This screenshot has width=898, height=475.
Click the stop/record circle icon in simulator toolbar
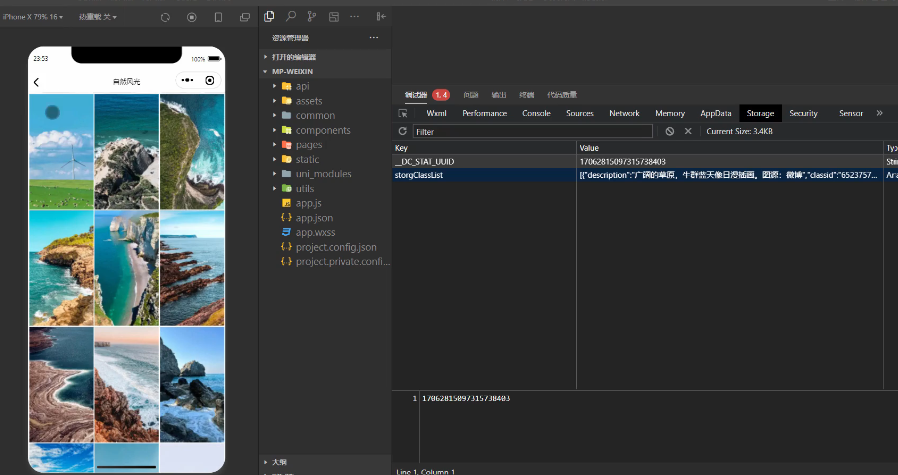[192, 17]
